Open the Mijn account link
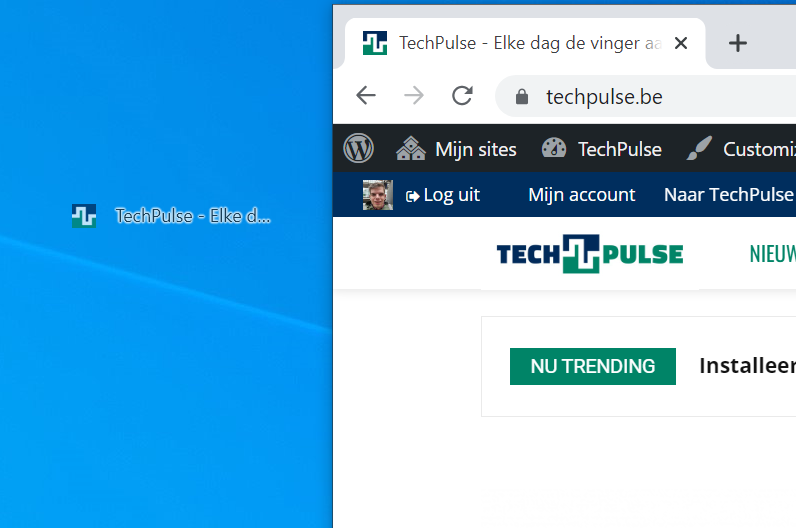The image size is (796, 528). point(581,195)
